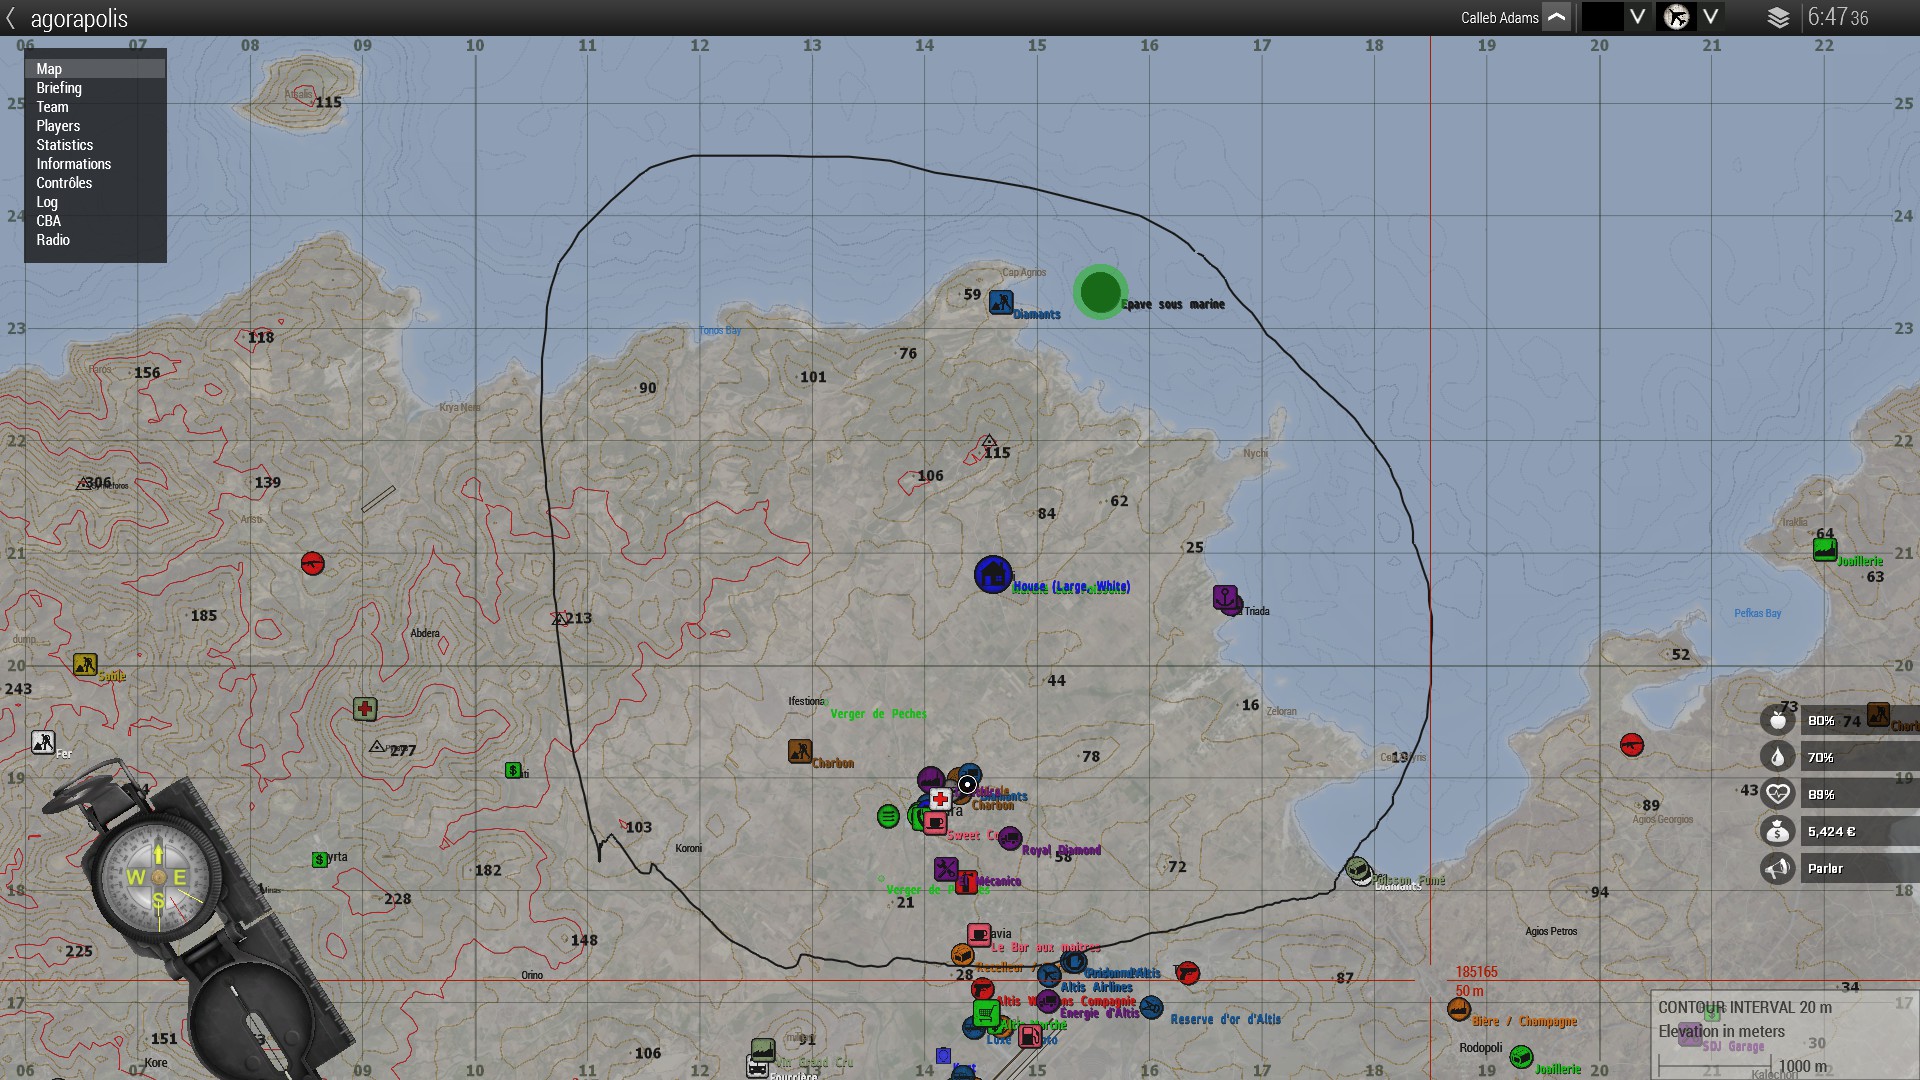The width and height of the screenshot is (1920, 1080).
Task: Click the green Altis Marché cart marker
Action: pos(986,1014)
